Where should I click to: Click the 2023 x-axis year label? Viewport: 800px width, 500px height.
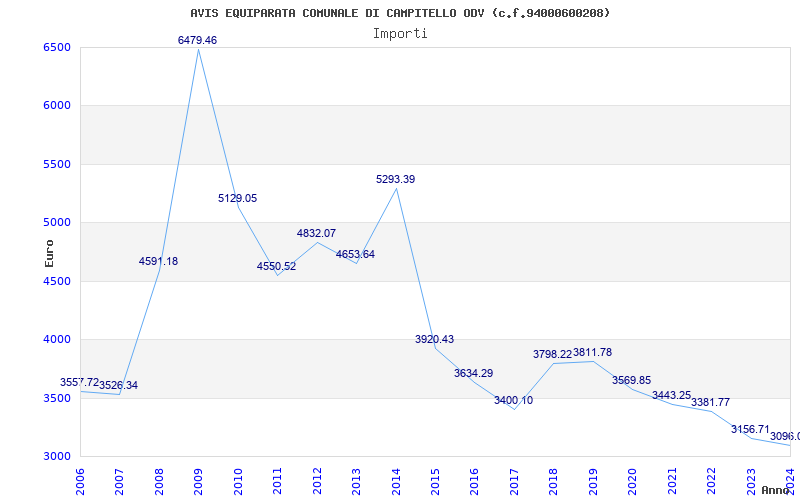pos(751,482)
